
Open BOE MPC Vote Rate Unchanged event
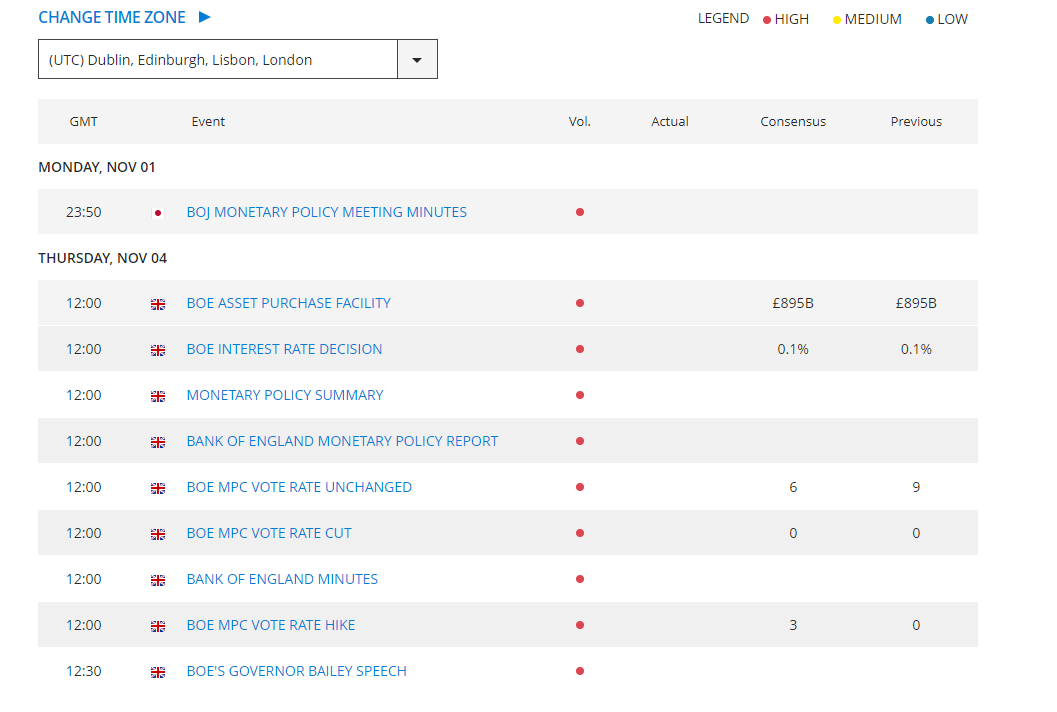tap(299, 487)
